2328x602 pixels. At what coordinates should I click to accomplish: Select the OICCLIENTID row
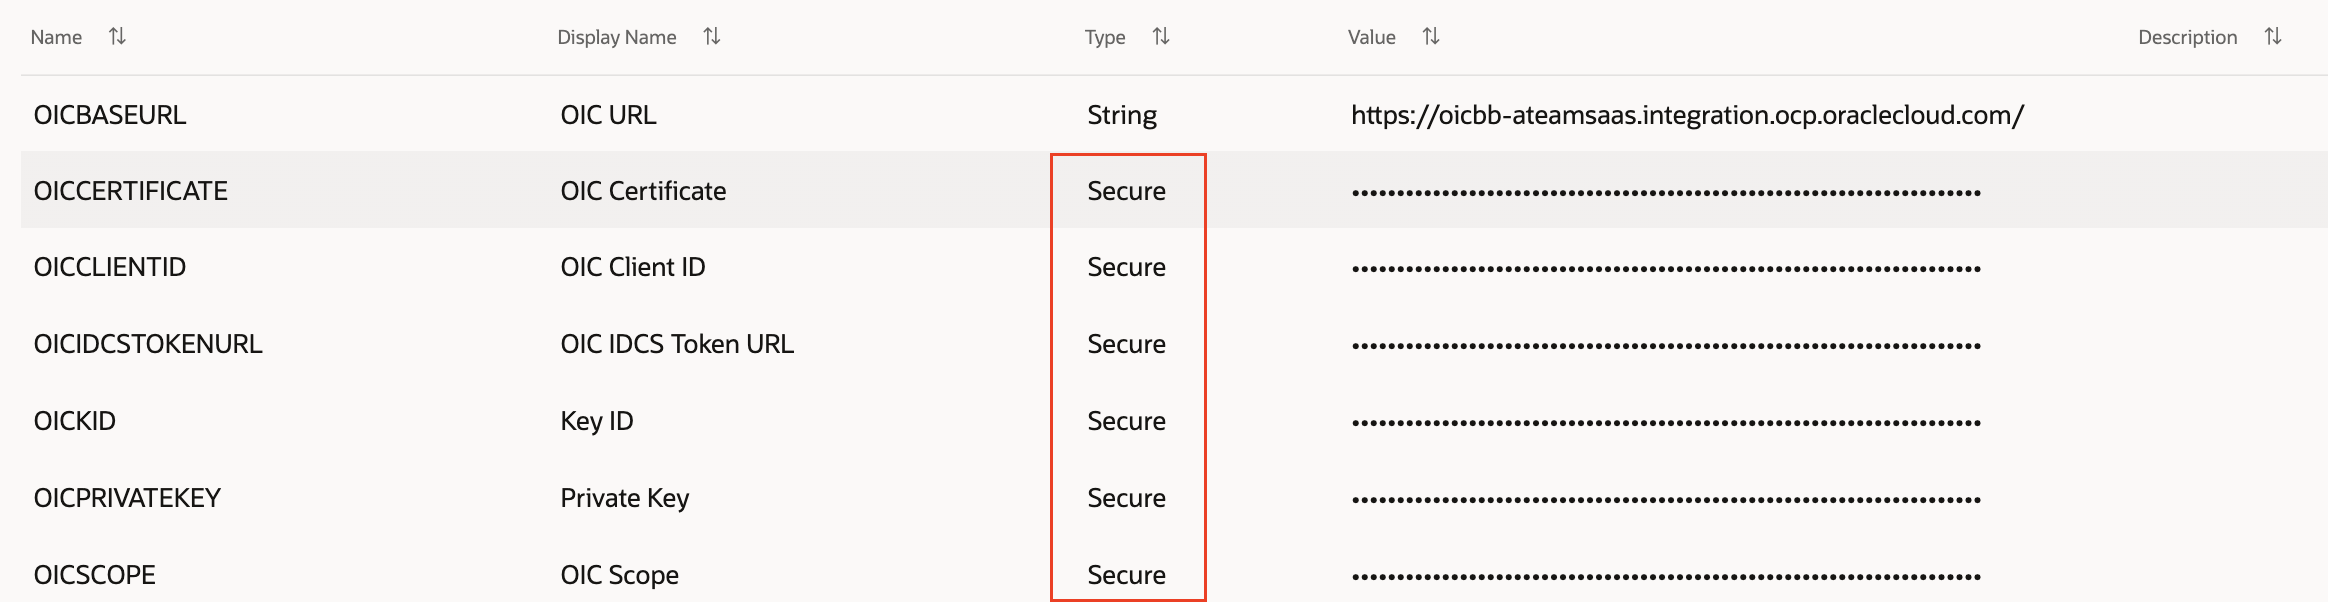tap(110, 267)
